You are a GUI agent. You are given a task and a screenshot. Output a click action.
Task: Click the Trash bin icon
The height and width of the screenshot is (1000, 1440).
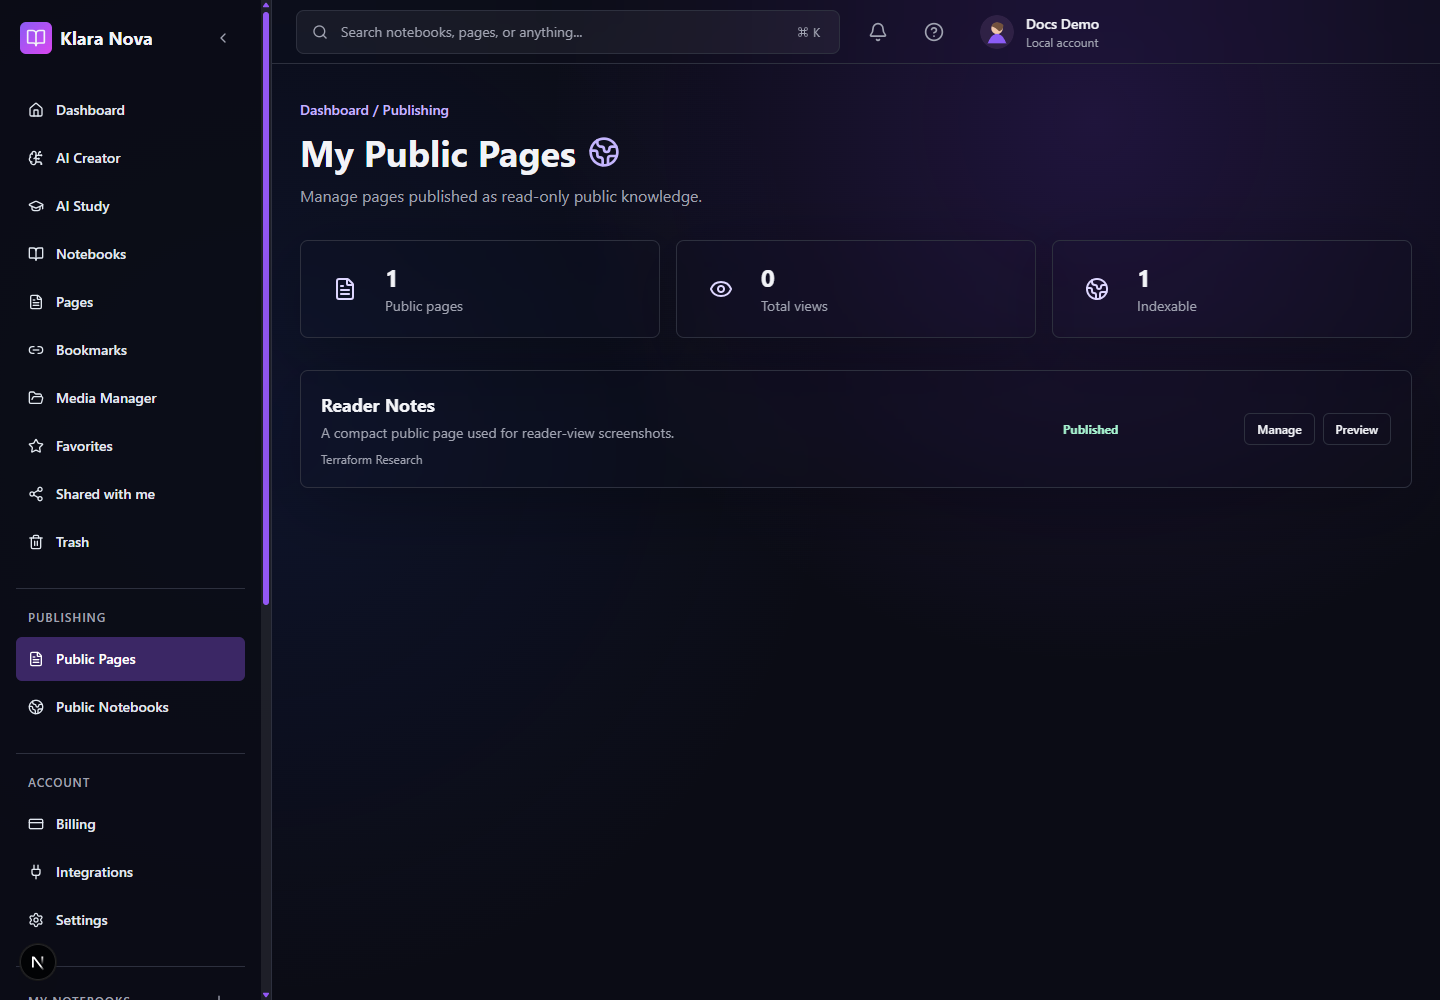pyautogui.click(x=36, y=542)
